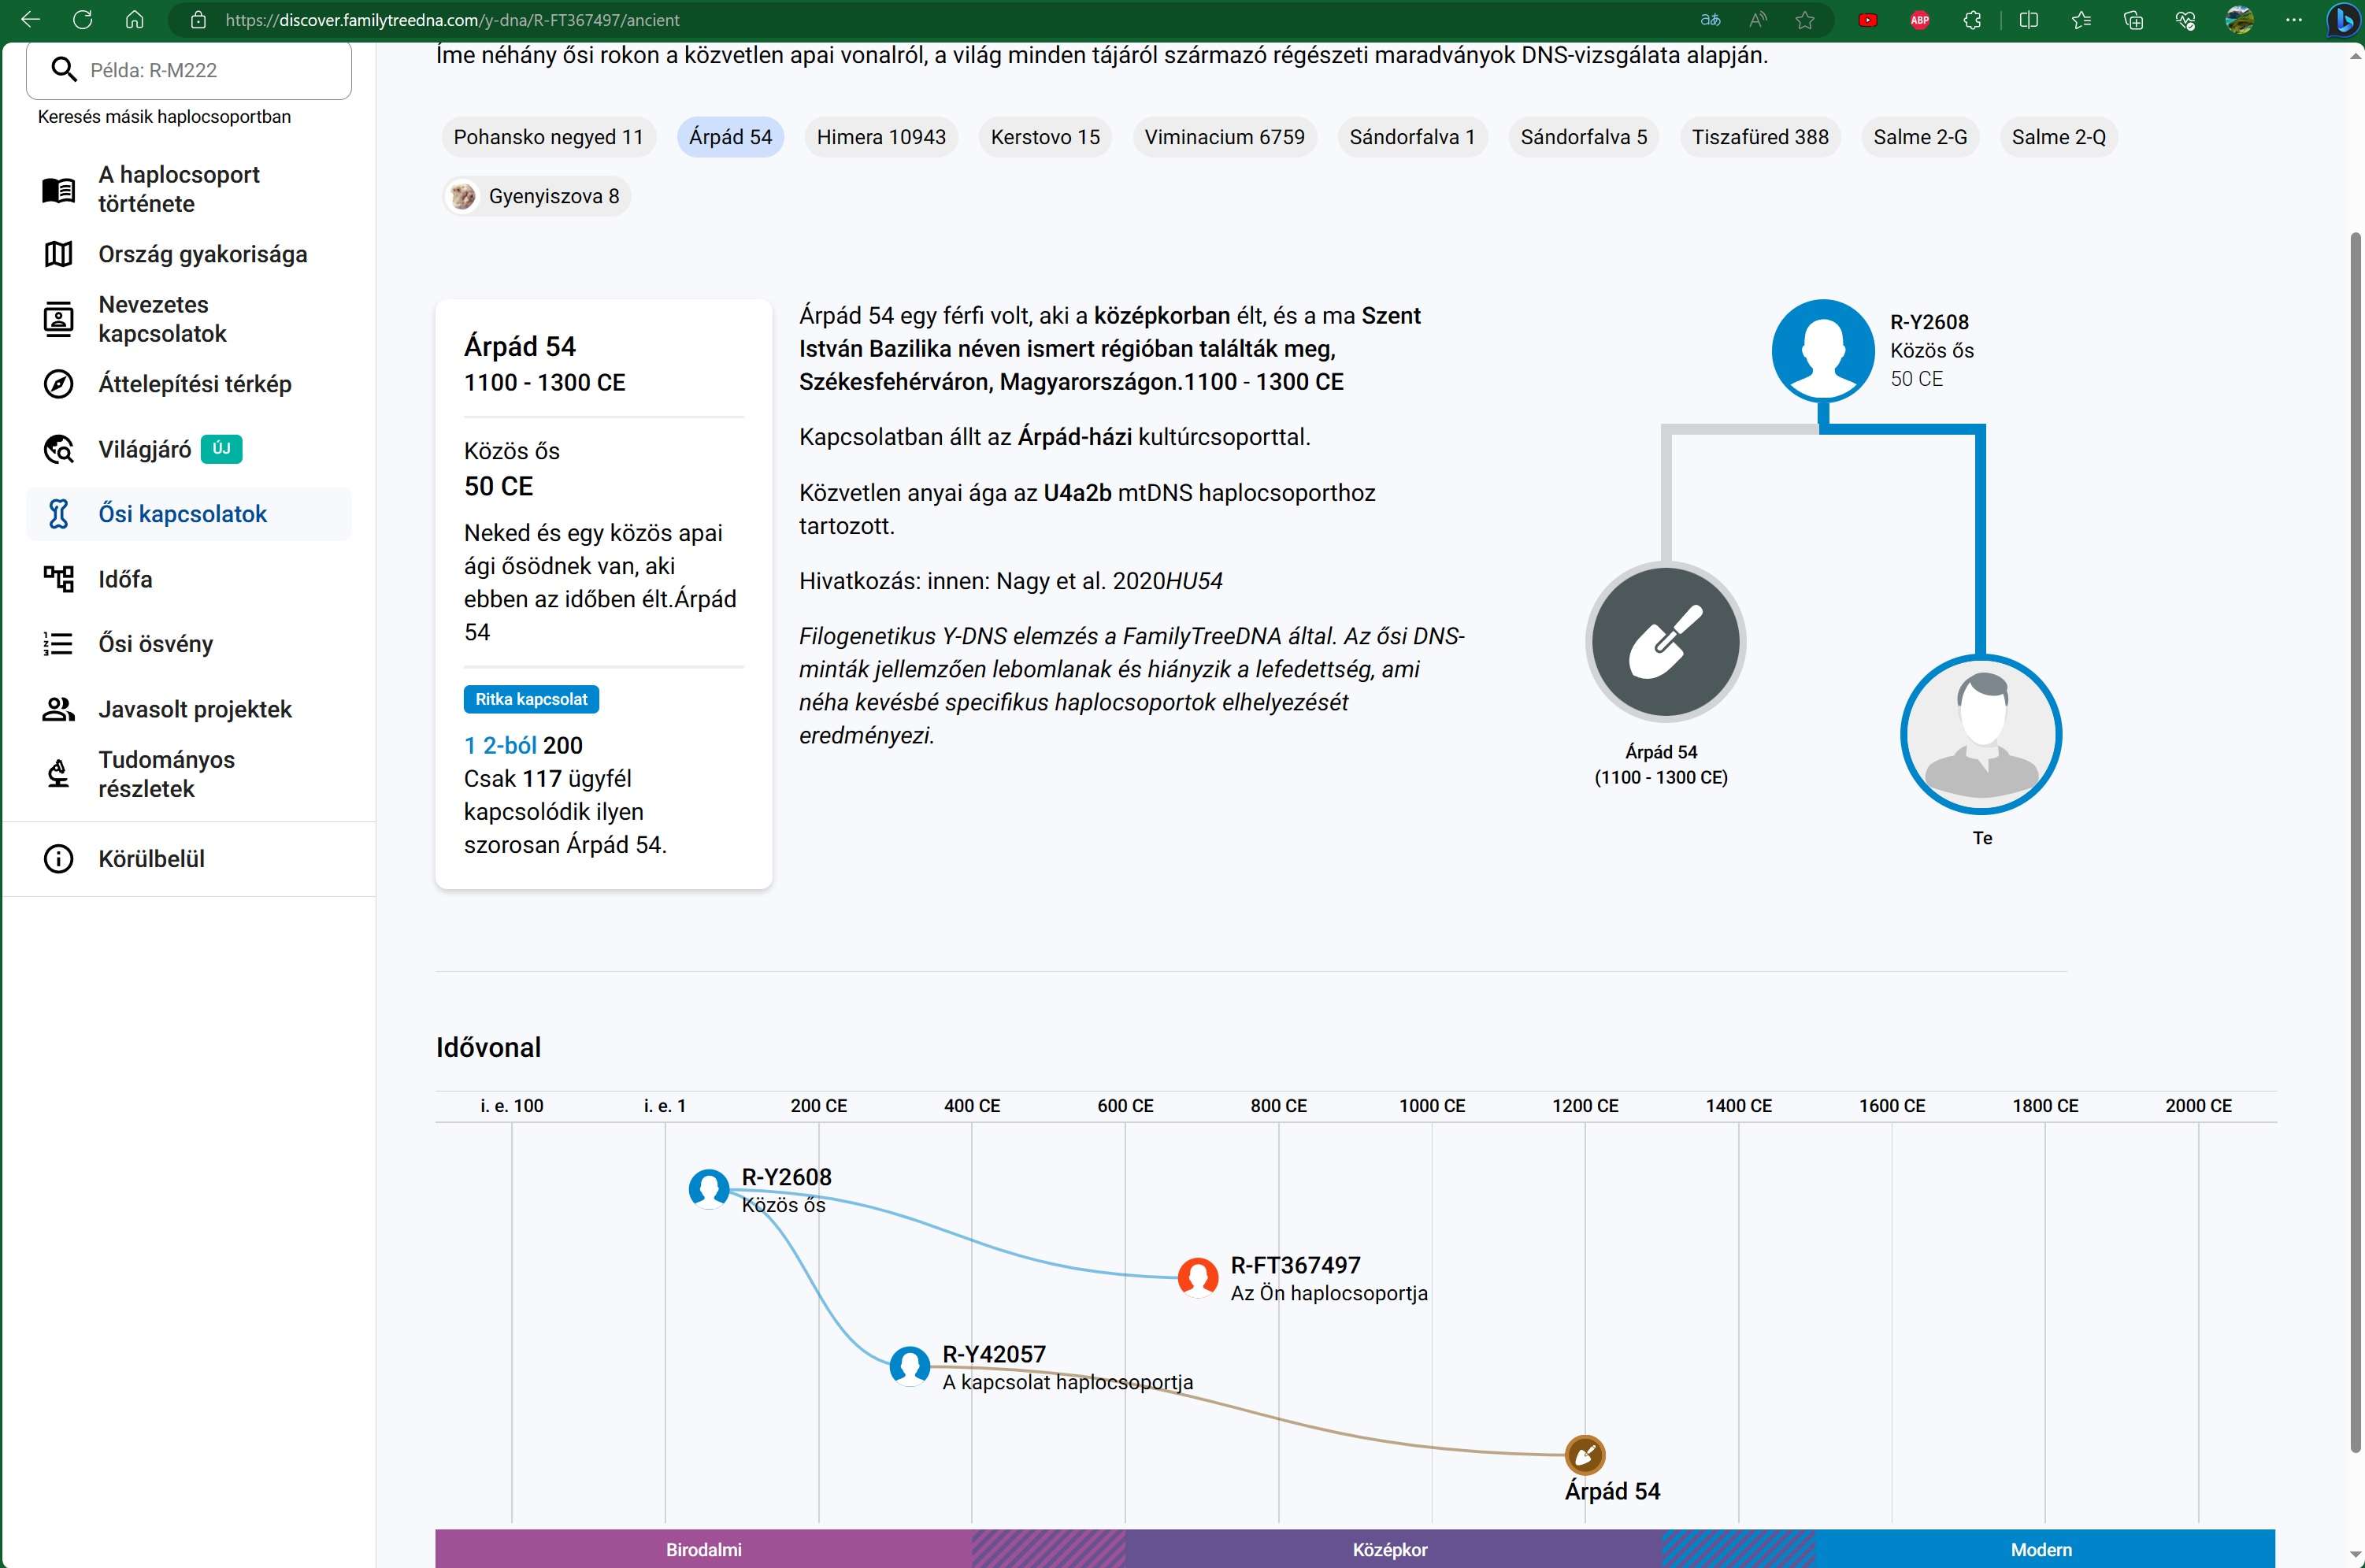Select the Gyenyiszova 8 chip
The width and height of the screenshot is (2365, 1568).
coord(536,196)
